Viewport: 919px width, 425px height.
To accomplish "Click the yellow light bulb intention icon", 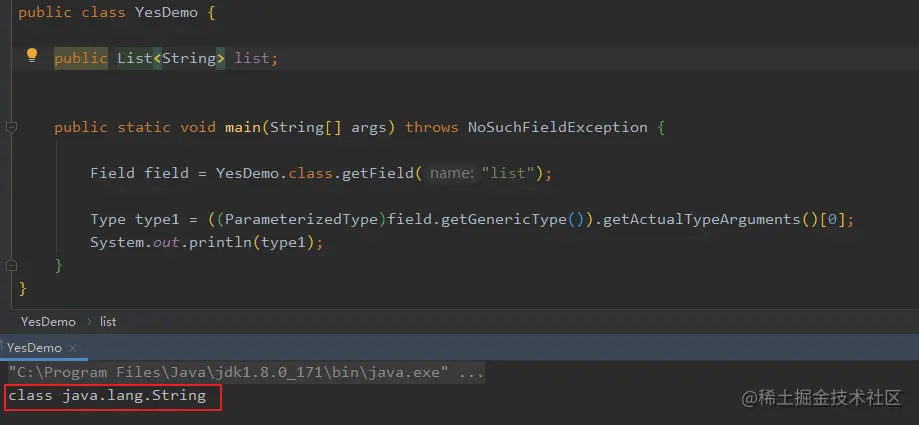I will click(x=32, y=56).
